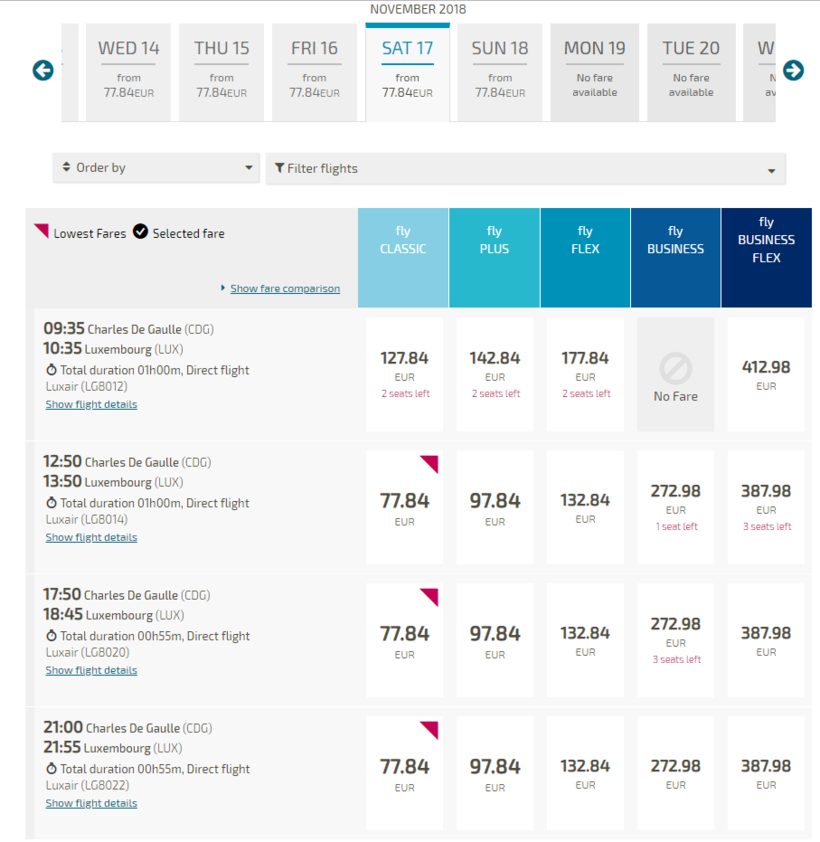Open the Order by dropdown

[157, 168]
